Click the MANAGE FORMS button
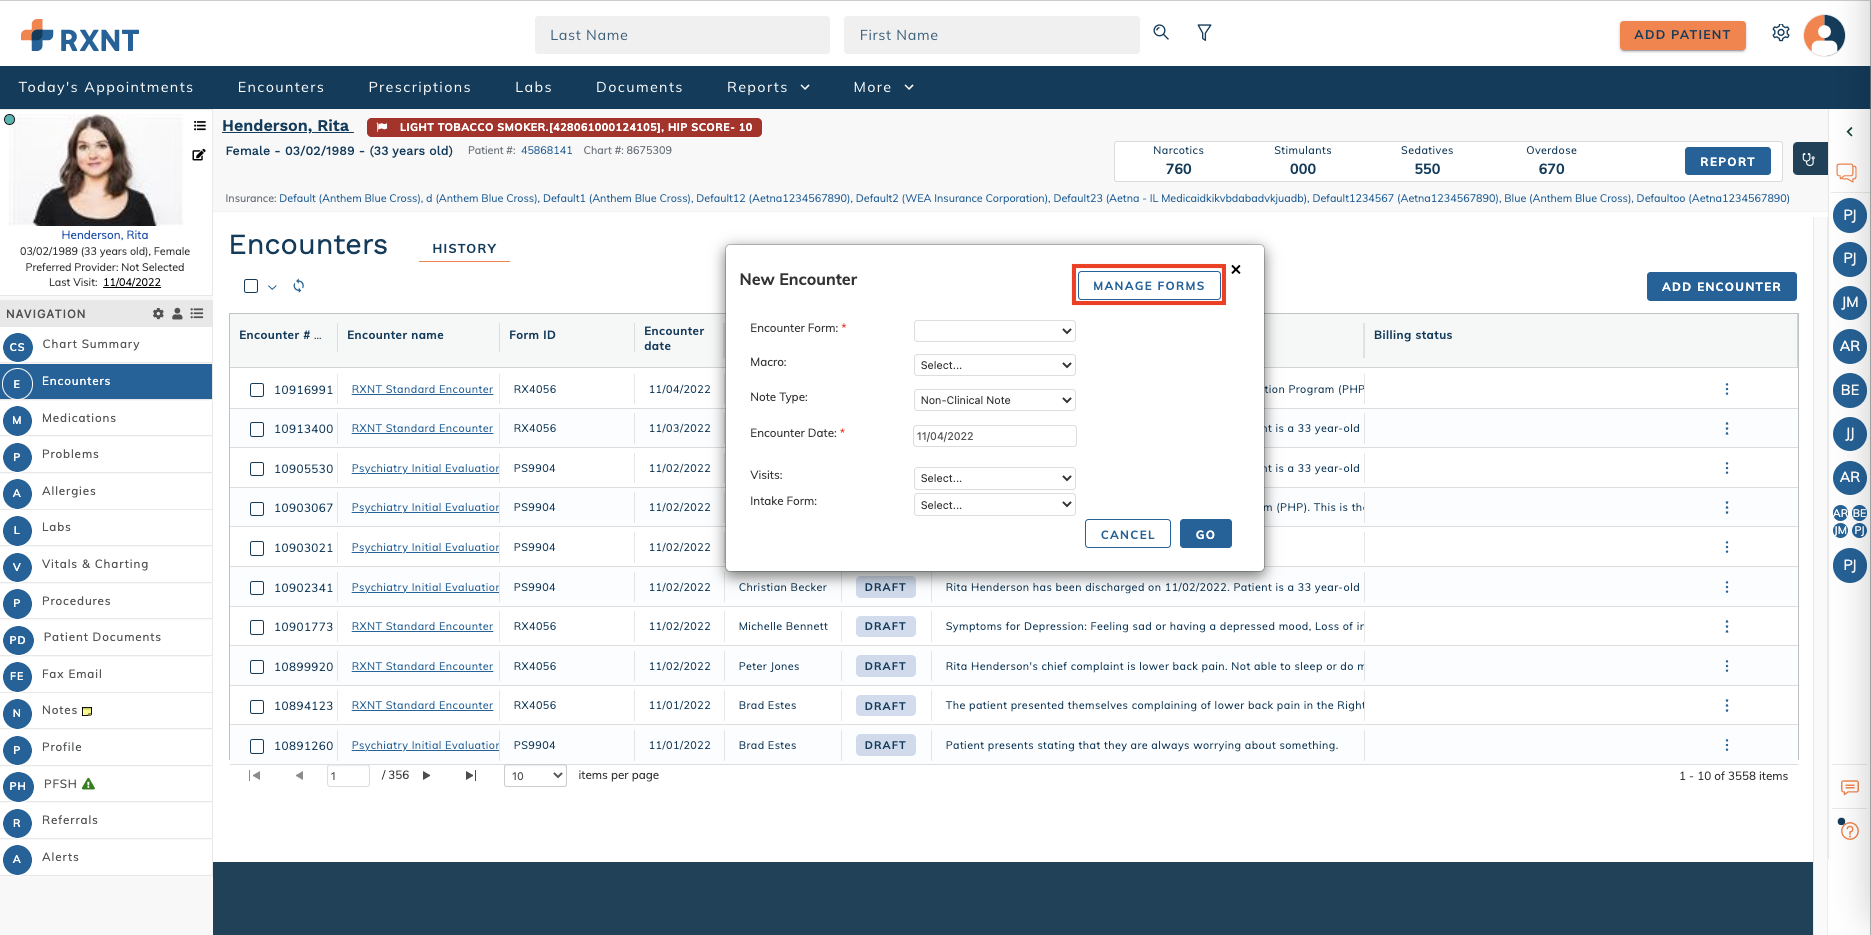The image size is (1871, 935). 1148,285
